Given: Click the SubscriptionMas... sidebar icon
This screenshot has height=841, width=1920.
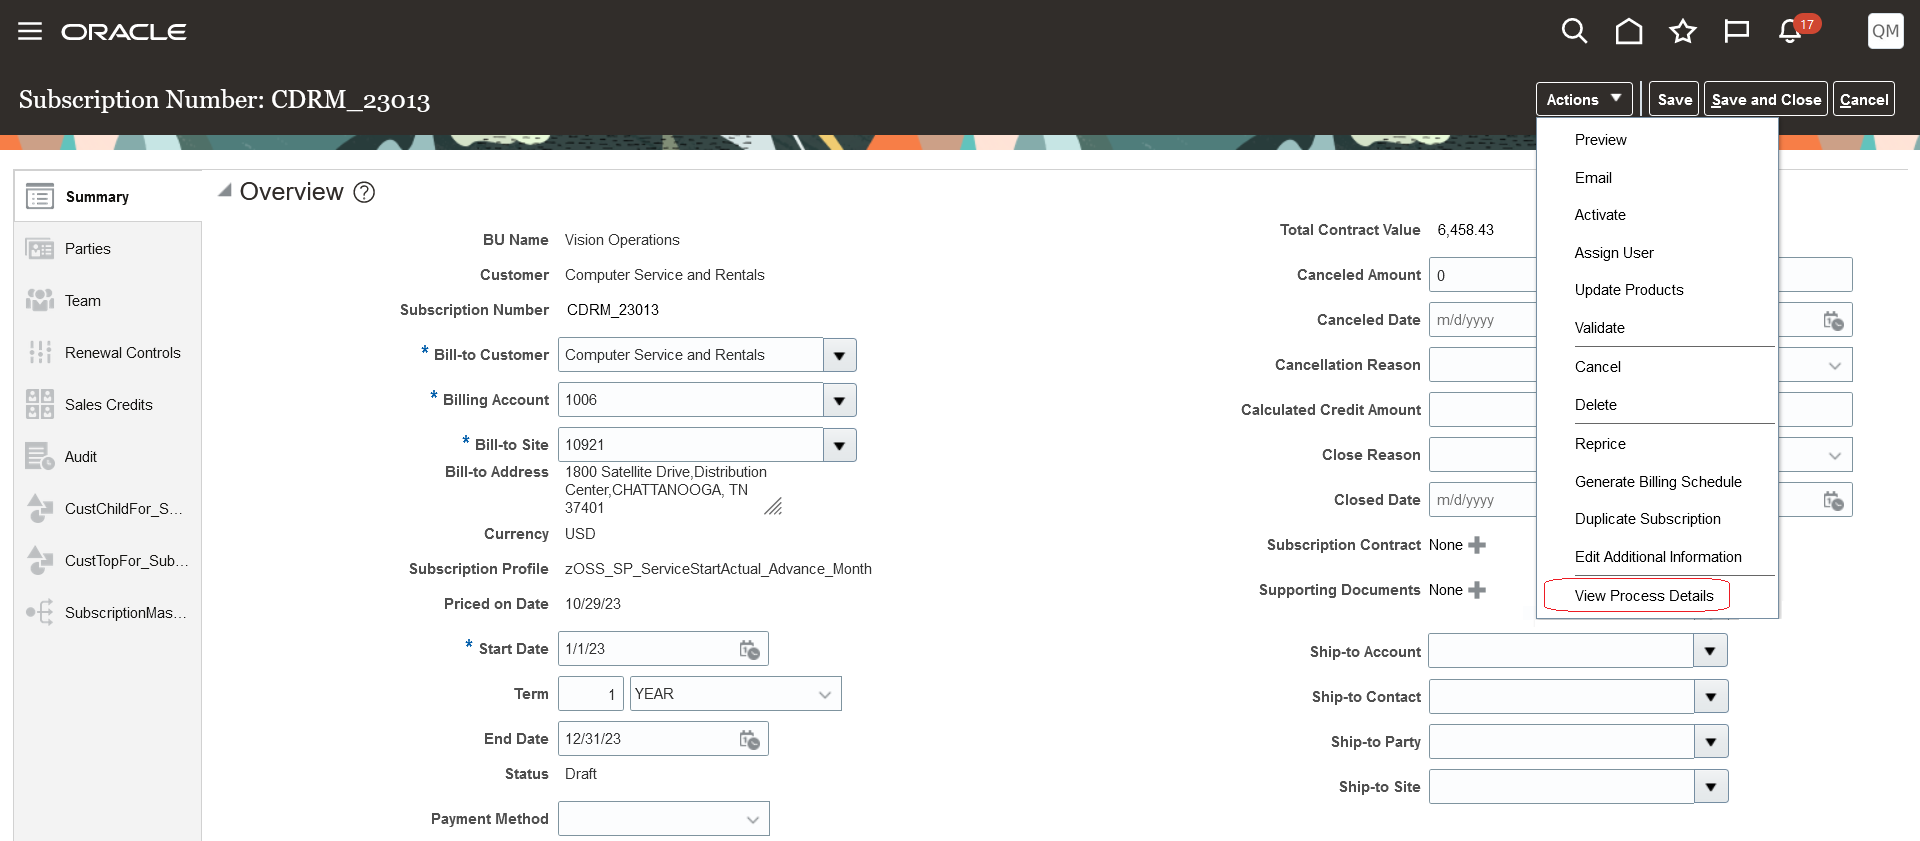Looking at the screenshot, I should pyautogui.click(x=40, y=613).
